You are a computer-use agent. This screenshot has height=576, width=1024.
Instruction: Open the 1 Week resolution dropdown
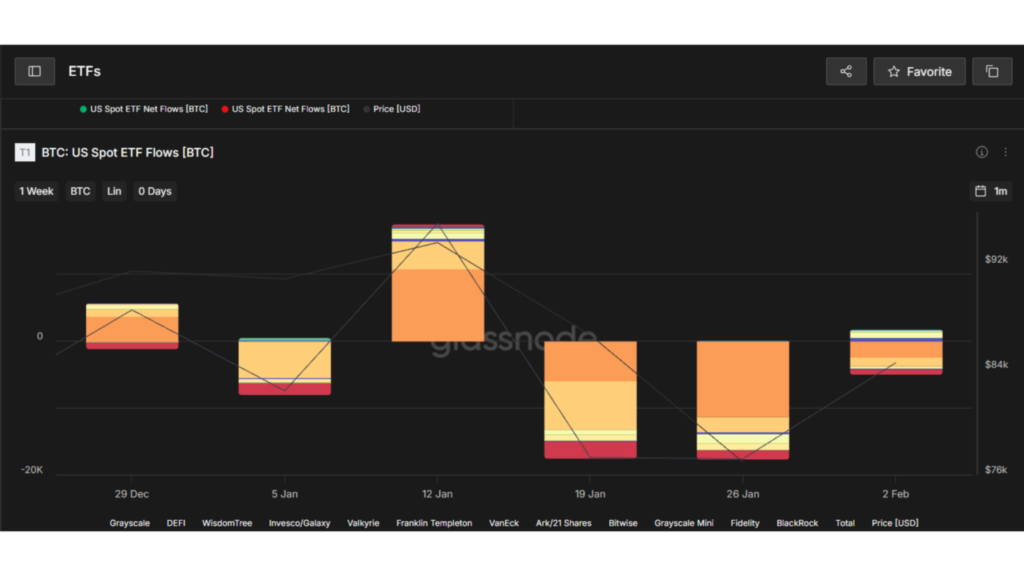point(36,191)
